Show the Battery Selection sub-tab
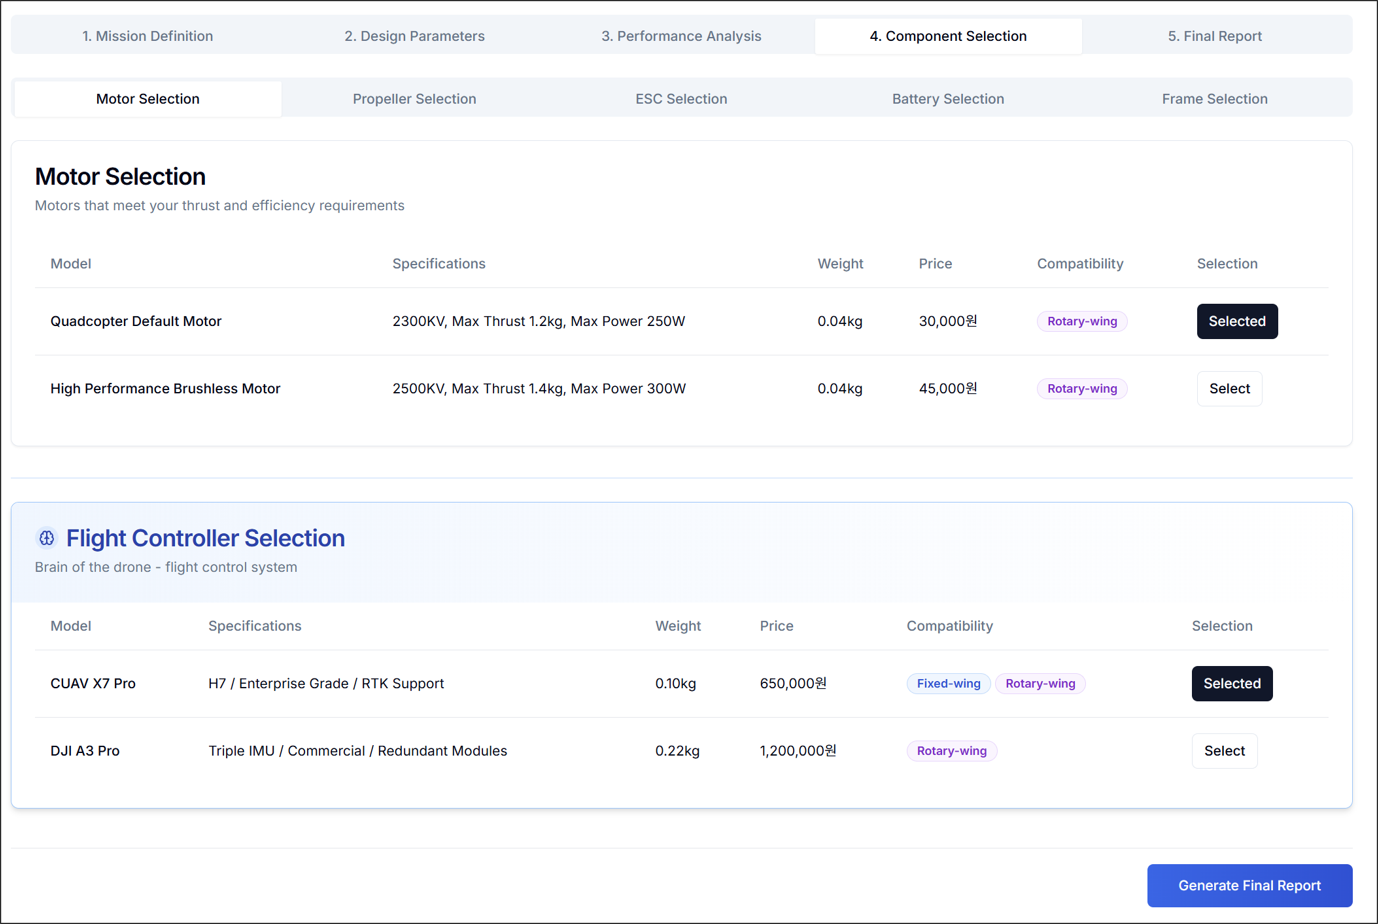Screen dimensions: 1378x924 coord(947,99)
